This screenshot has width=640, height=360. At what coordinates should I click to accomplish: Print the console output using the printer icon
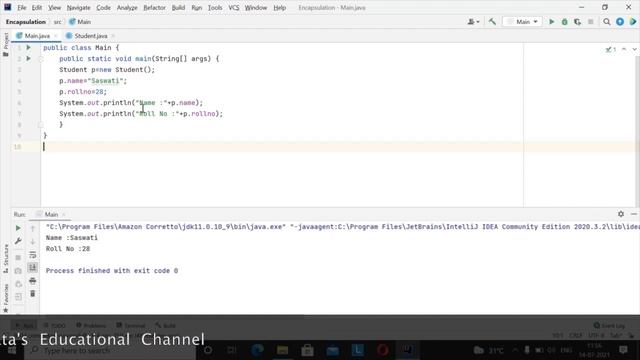(33, 281)
